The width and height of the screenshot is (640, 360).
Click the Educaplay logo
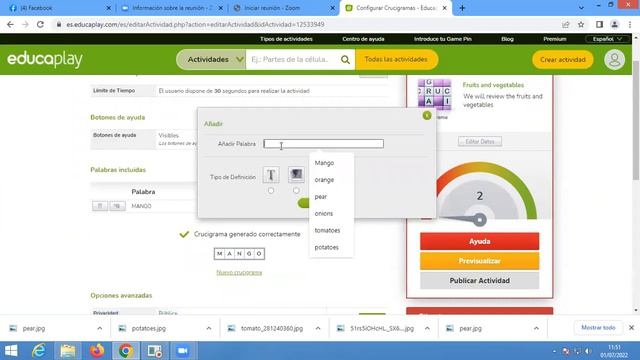point(45,60)
